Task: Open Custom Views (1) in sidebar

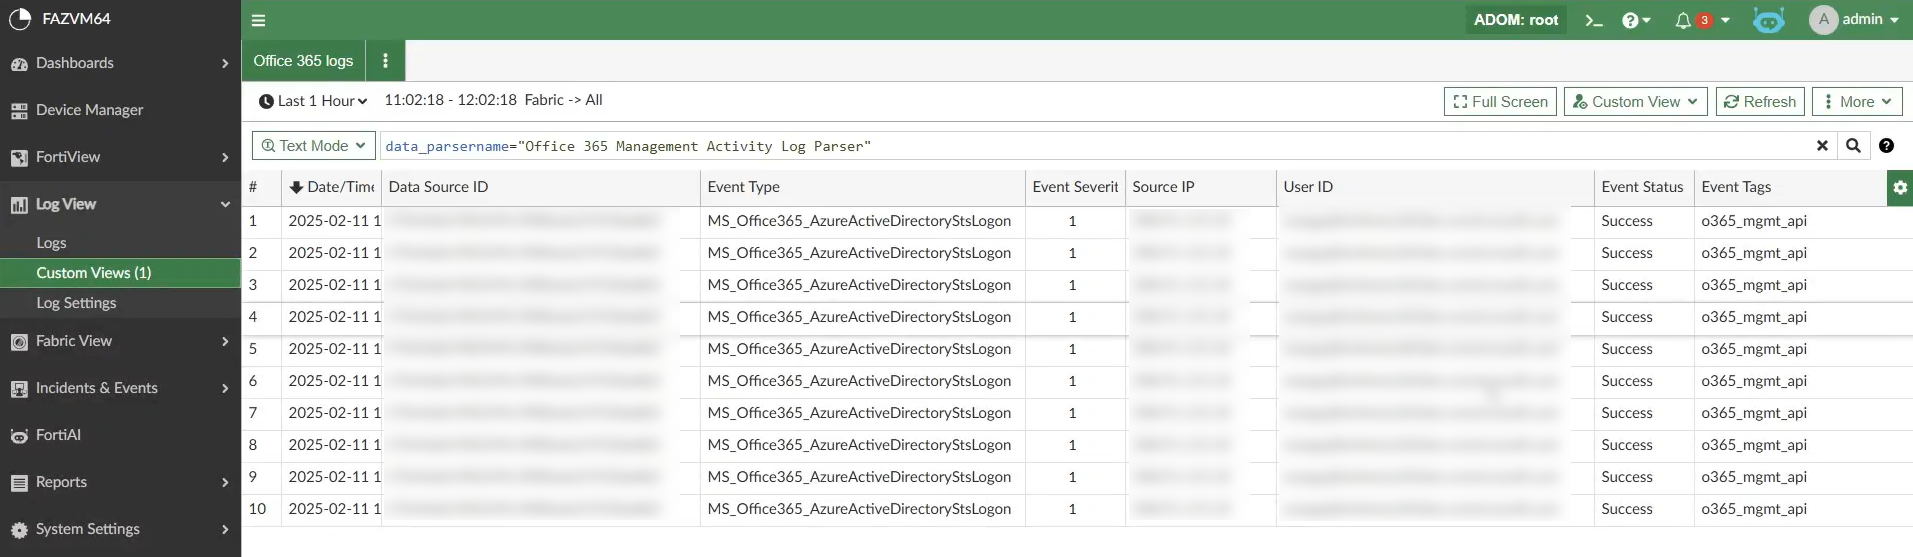Action: coord(120,273)
